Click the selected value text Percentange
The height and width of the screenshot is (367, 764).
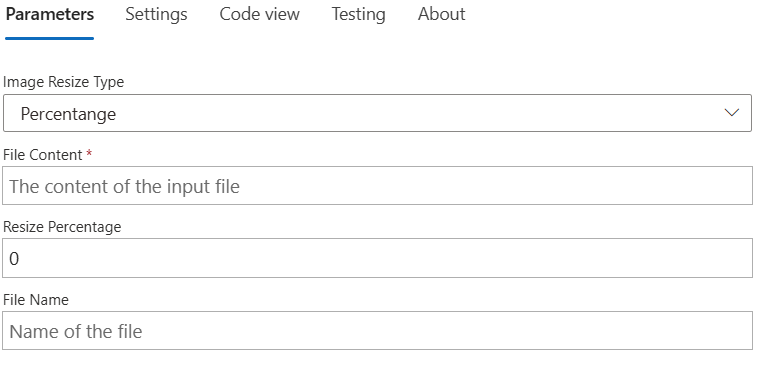pyautogui.click(x=68, y=114)
